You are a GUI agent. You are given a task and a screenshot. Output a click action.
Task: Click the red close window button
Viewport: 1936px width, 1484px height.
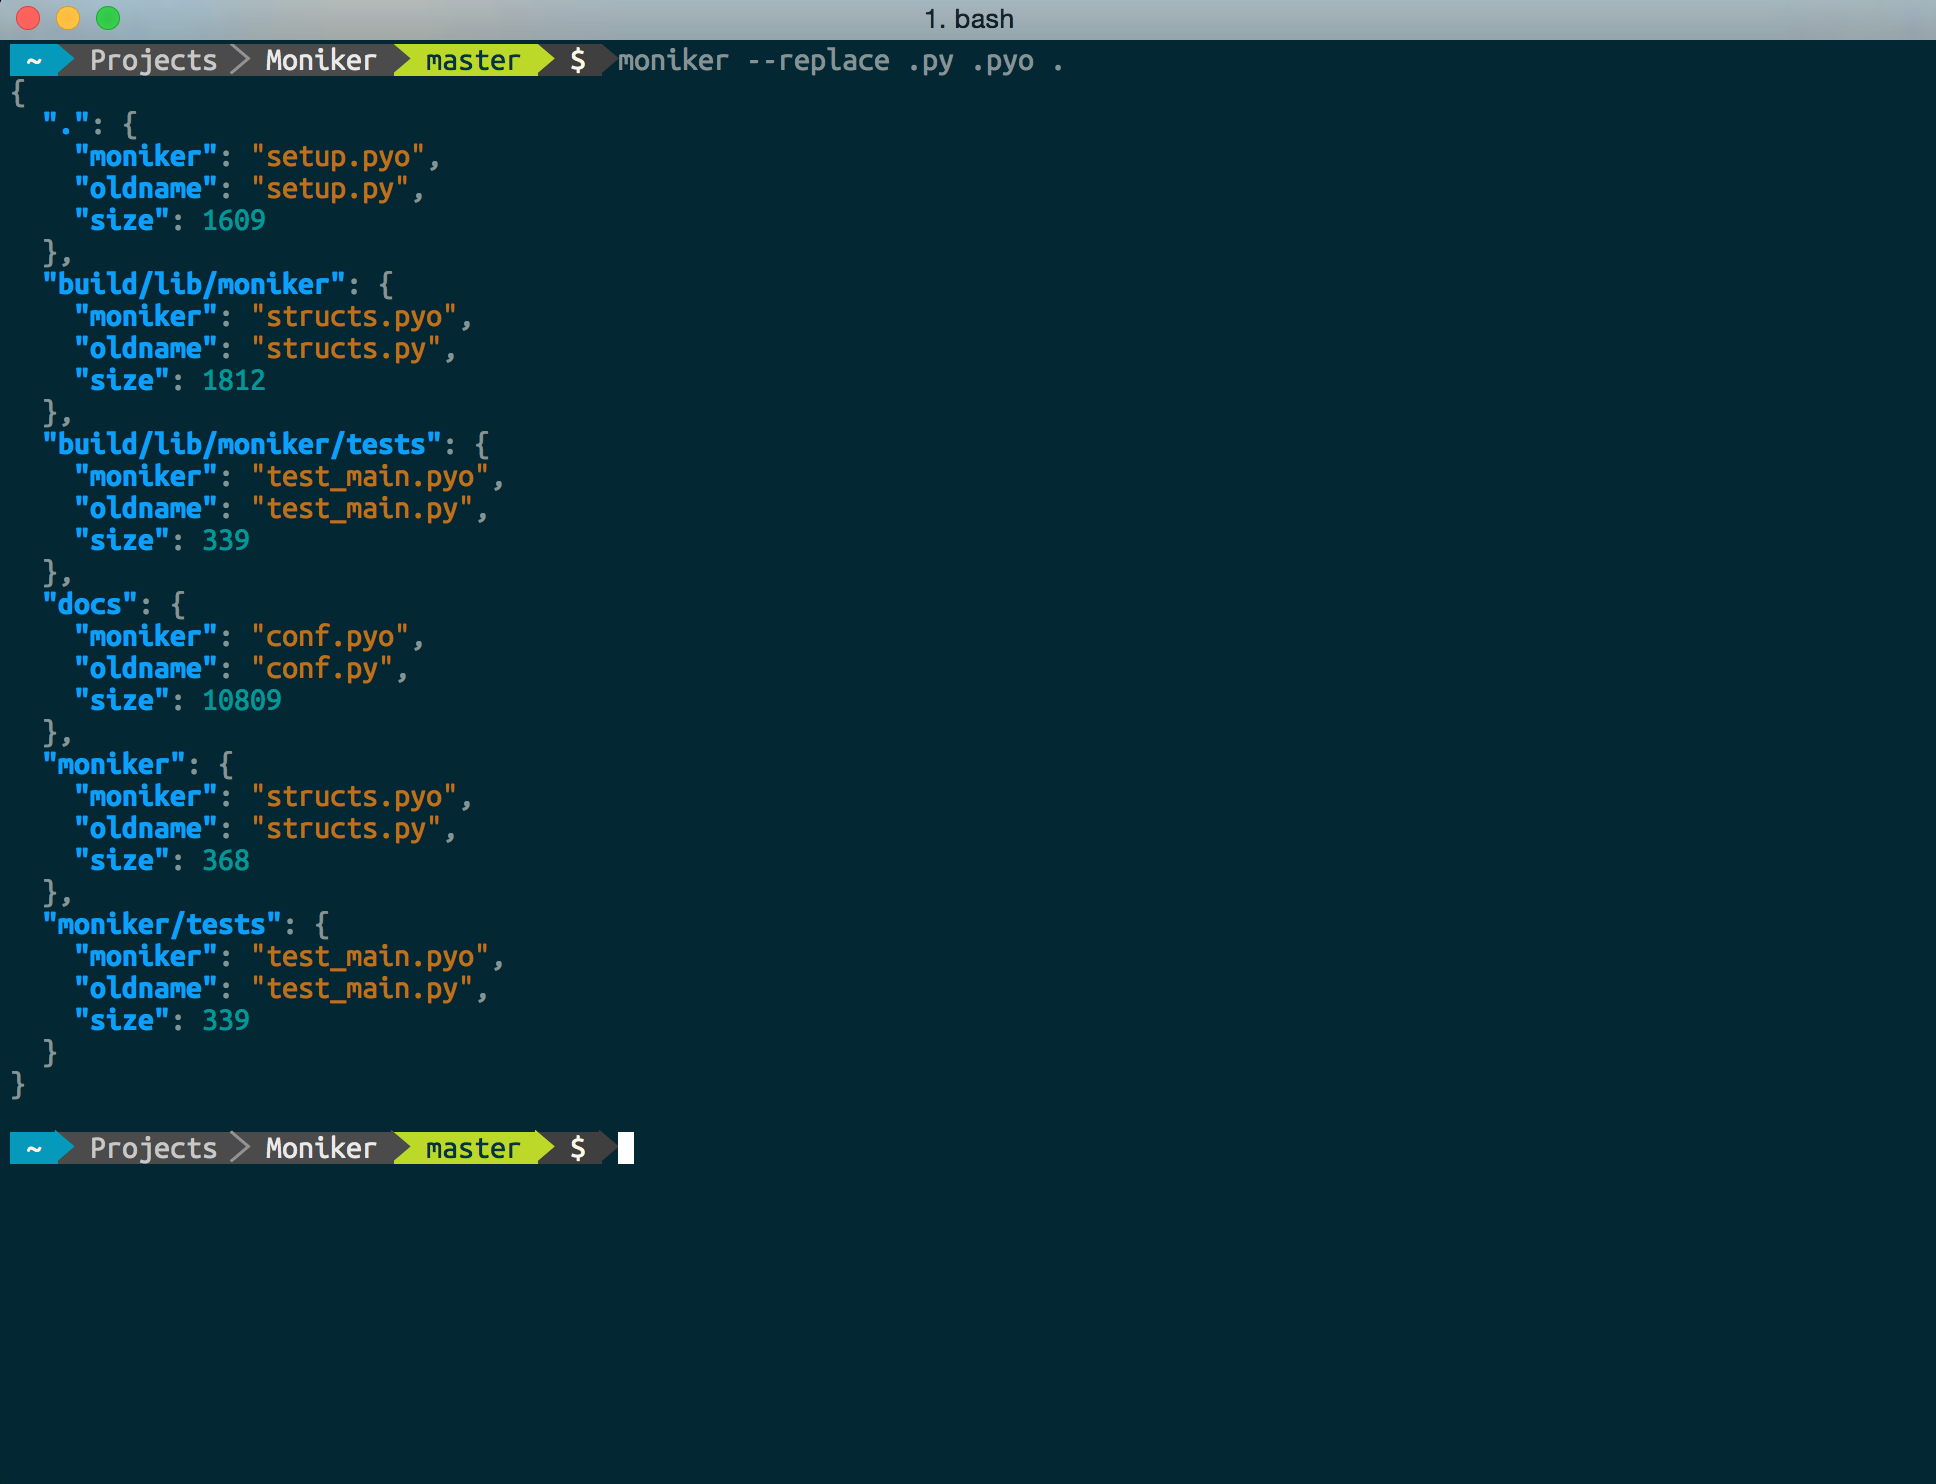[28, 18]
